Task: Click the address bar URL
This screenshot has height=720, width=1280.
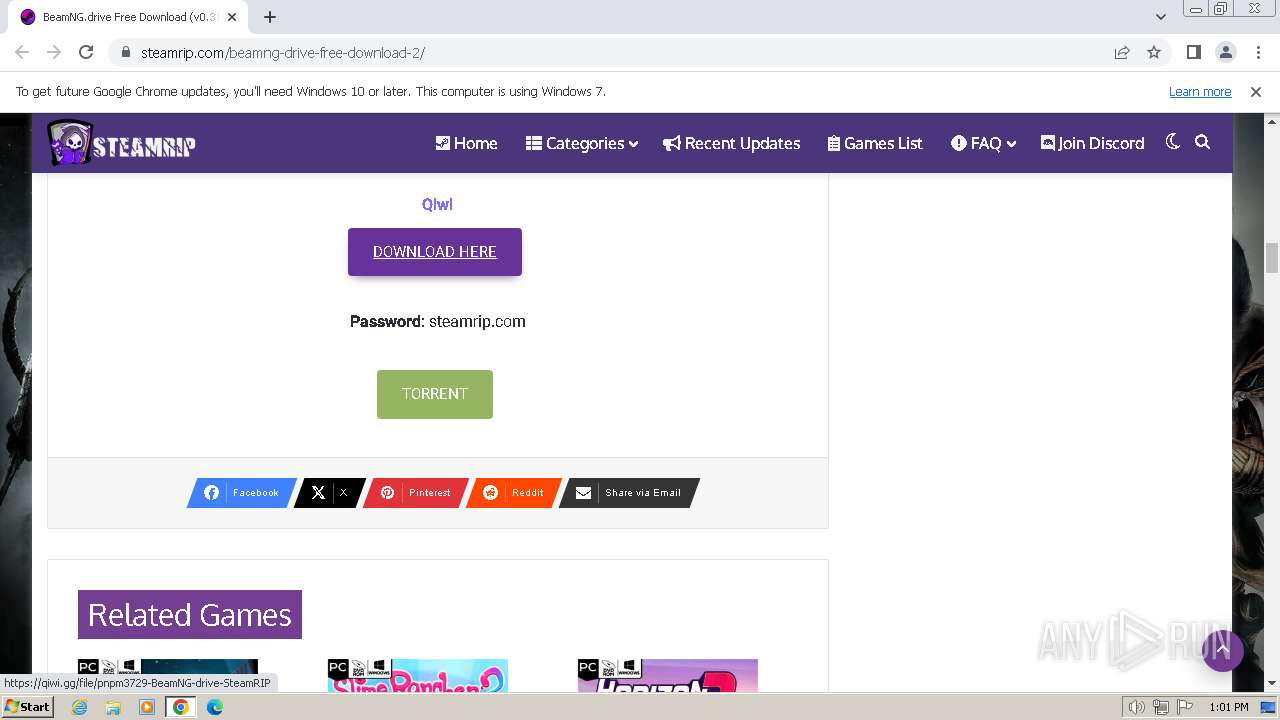Action: pos(283,53)
